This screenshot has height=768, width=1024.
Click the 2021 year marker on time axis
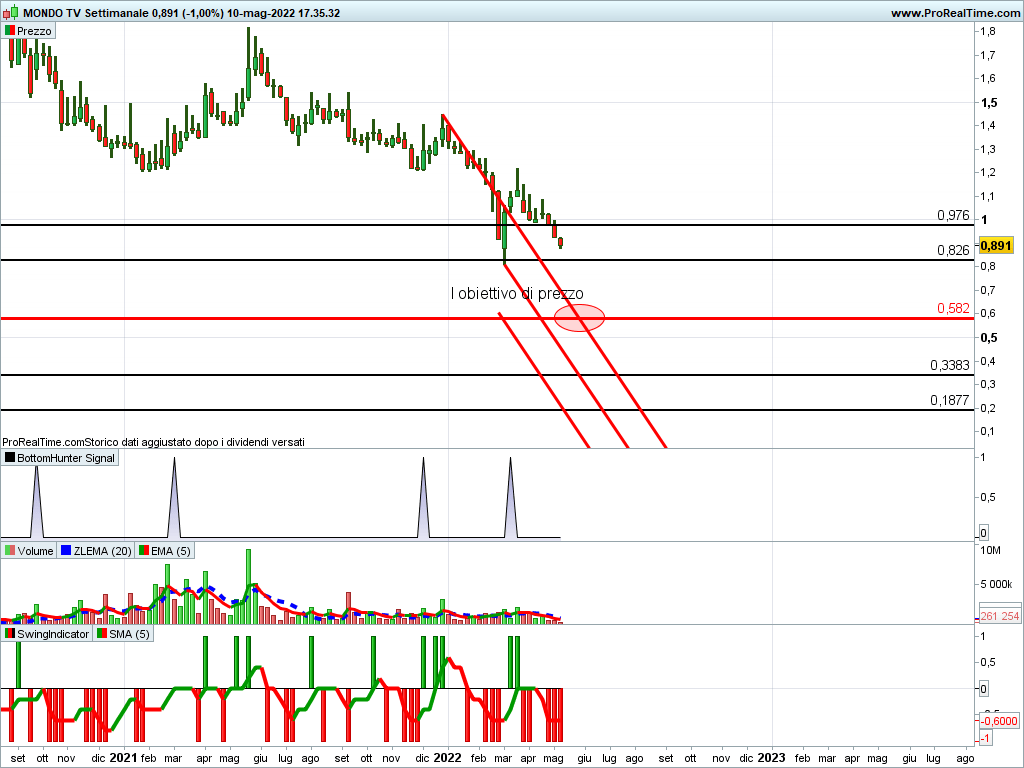click(123, 758)
